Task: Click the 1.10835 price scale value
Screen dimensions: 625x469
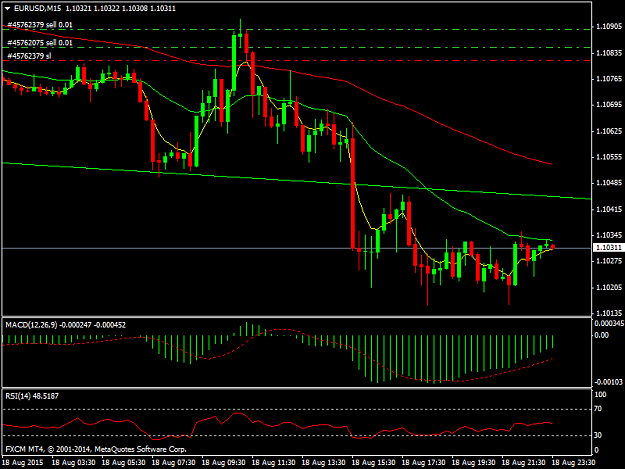Action: point(609,53)
